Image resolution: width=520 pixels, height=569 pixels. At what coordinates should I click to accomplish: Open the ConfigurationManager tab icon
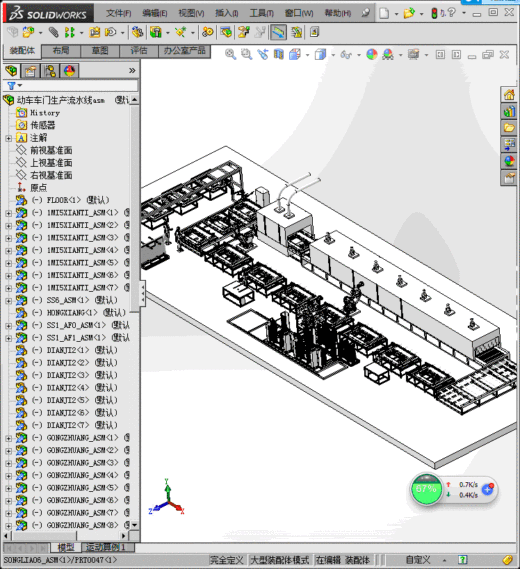50,71
